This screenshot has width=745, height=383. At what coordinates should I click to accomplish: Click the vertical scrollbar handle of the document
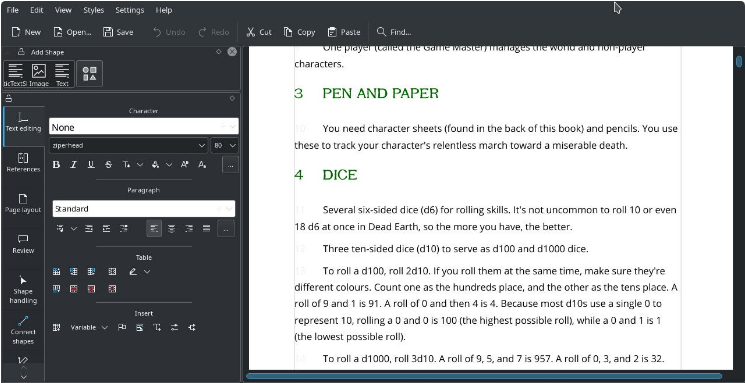coord(739,62)
